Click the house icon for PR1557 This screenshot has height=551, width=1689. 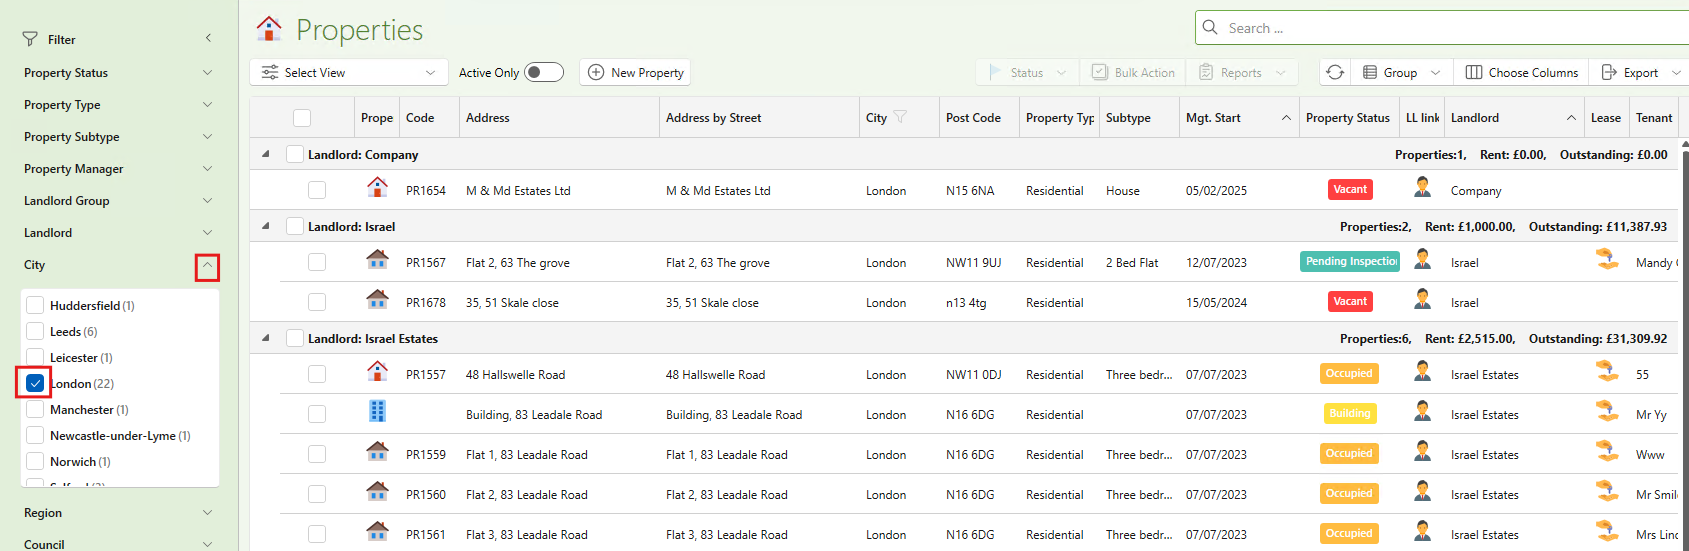pos(377,371)
